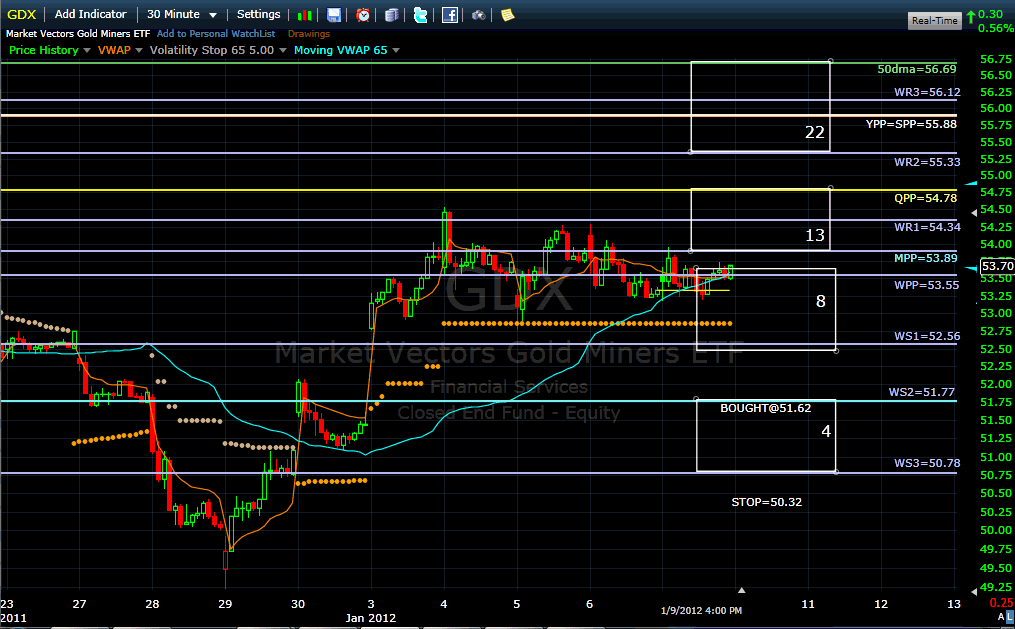Click the WR1=54.34 resistance label
Image resolution: width=1015 pixels, height=629 pixels.
[927, 227]
